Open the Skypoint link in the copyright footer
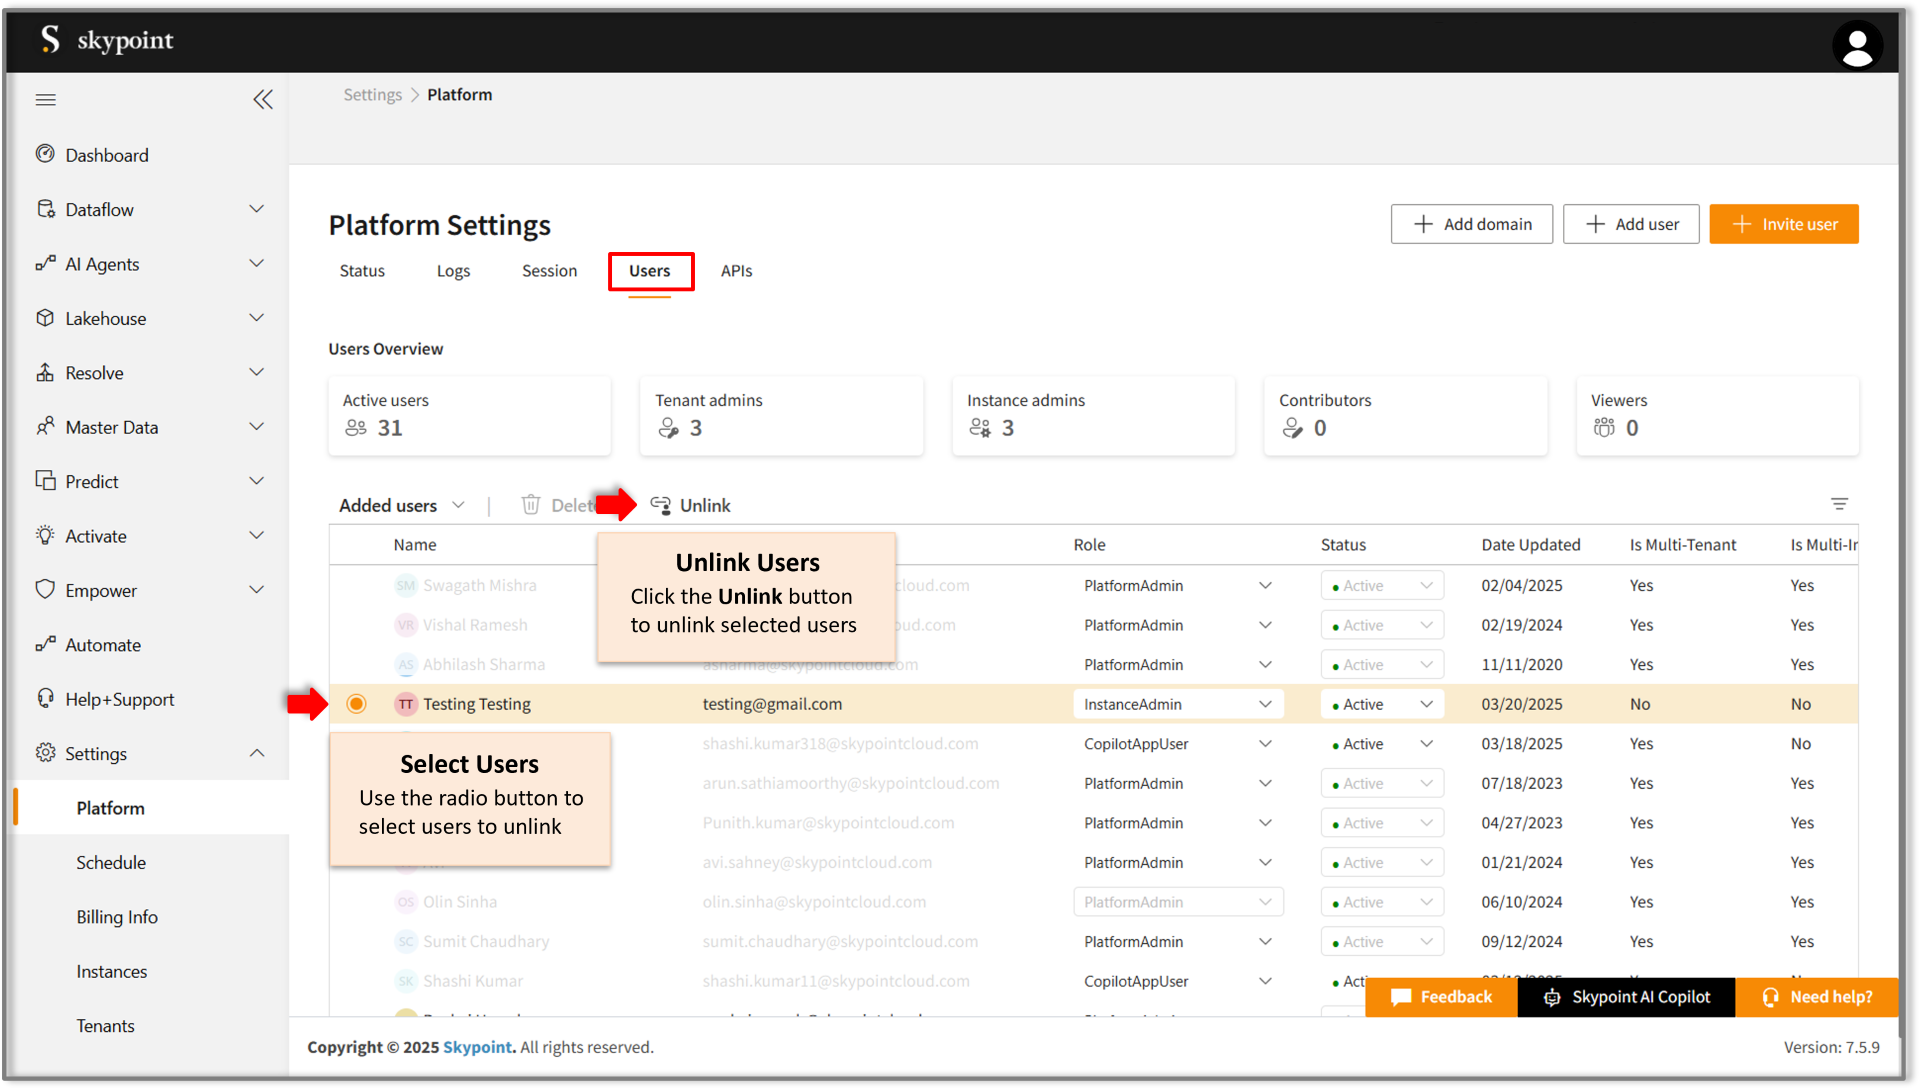This screenshot has height=1089, width=1920. pos(477,1047)
